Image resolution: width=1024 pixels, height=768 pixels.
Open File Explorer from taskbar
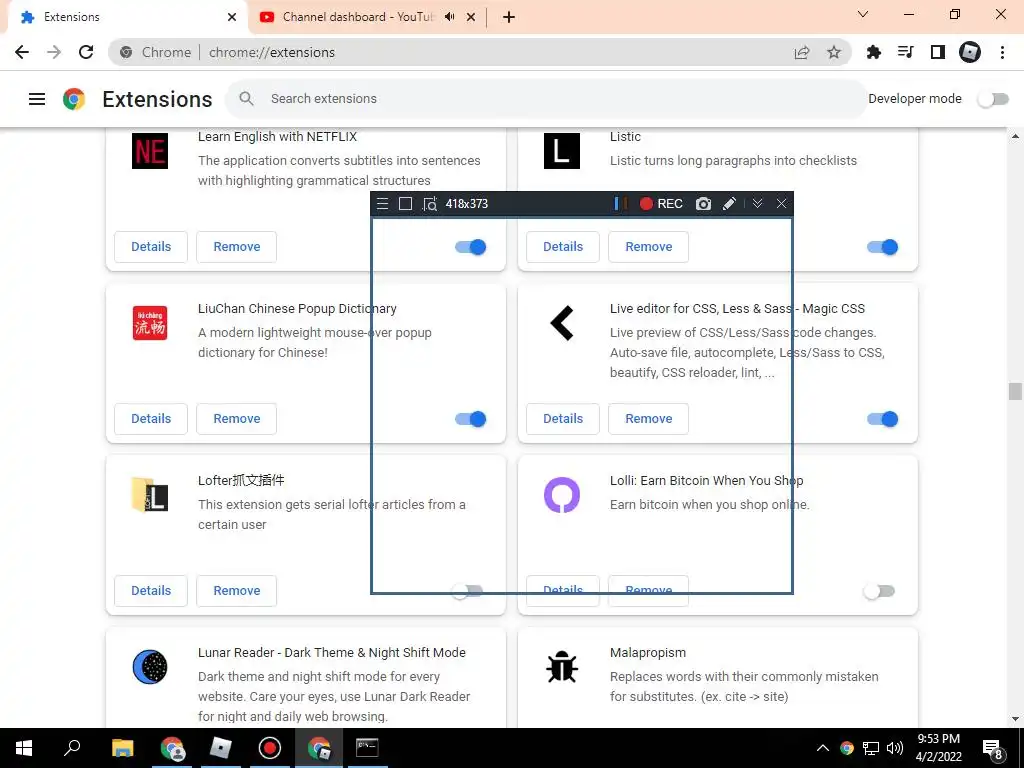coord(122,748)
